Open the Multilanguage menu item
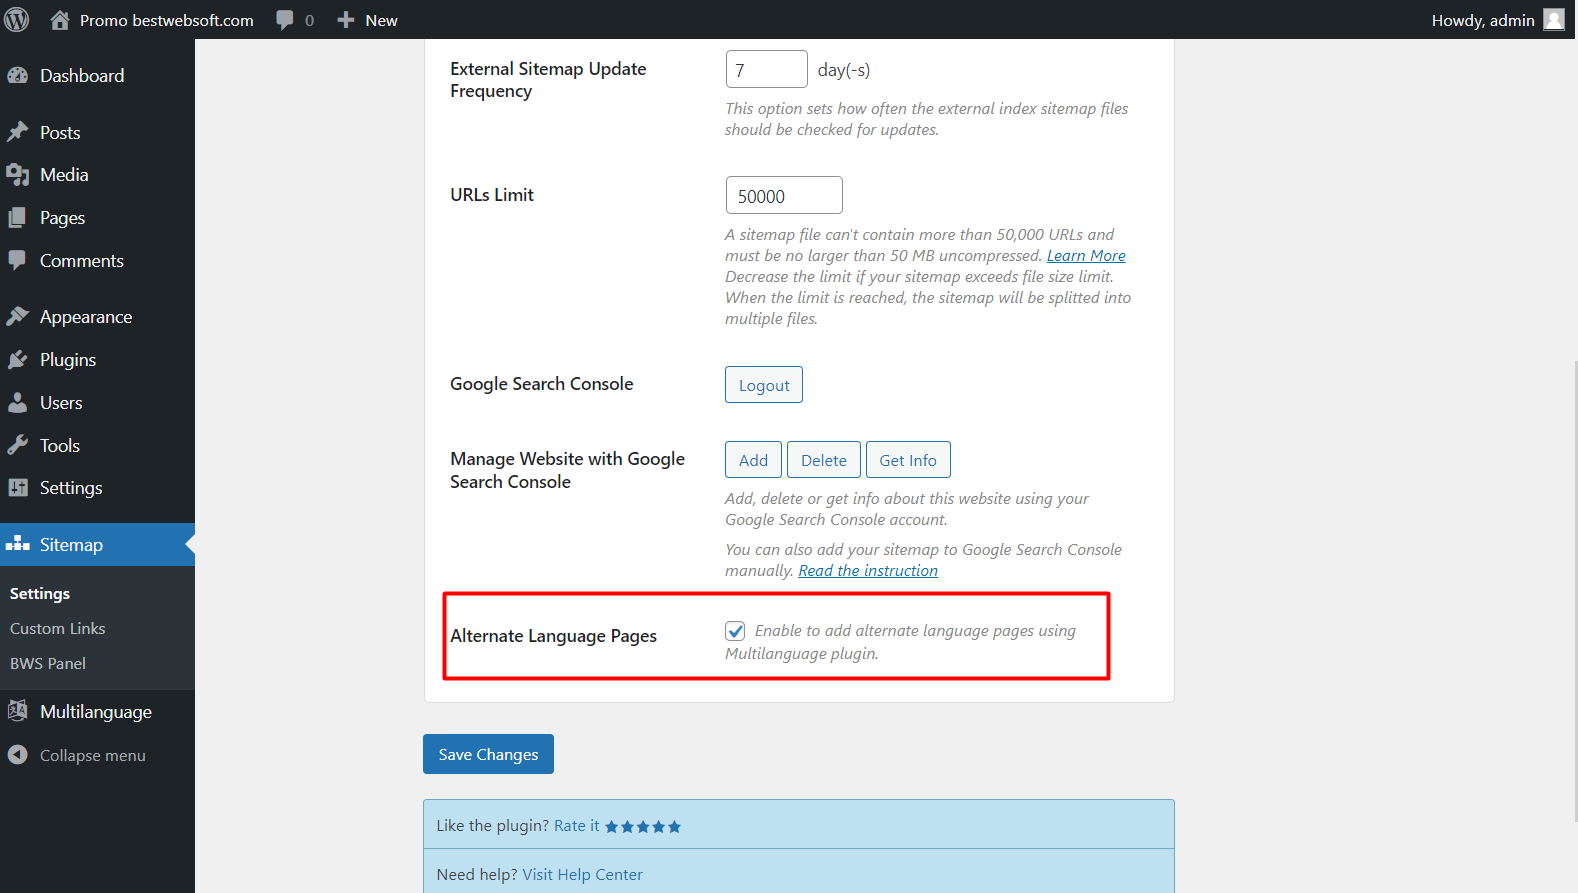 tap(97, 712)
